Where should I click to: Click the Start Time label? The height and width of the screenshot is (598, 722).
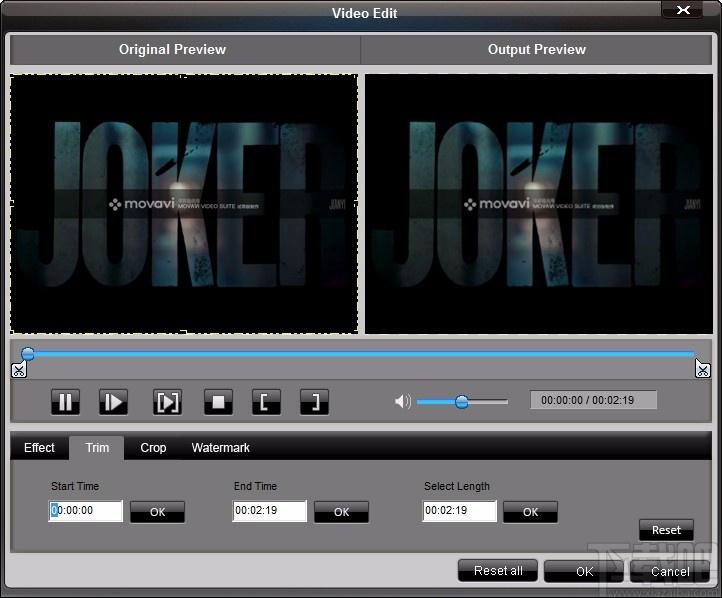(x=75, y=486)
